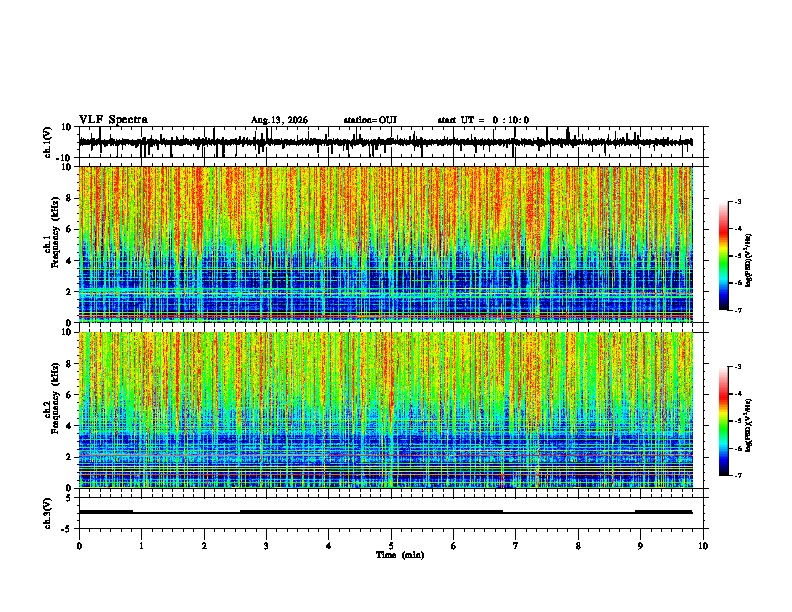Click the ch.2 colorbar log(PSD) unit label
The height and width of the screenshot is (612, 792).
coord(749,425)
